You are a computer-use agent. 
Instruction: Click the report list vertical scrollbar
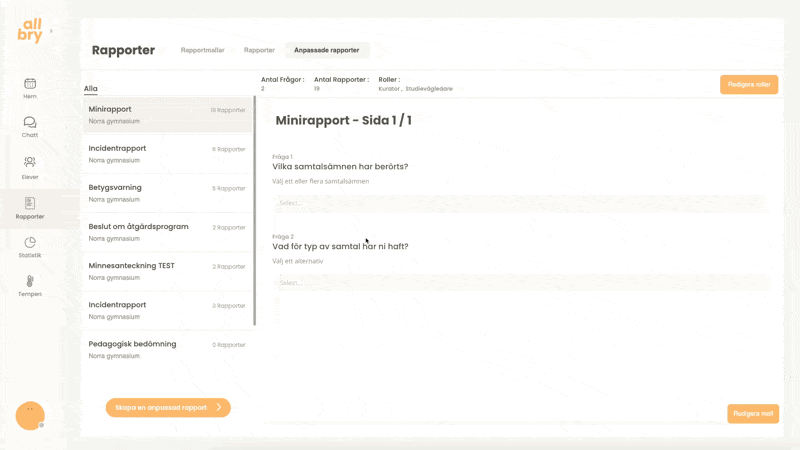(x=254, y=210)
